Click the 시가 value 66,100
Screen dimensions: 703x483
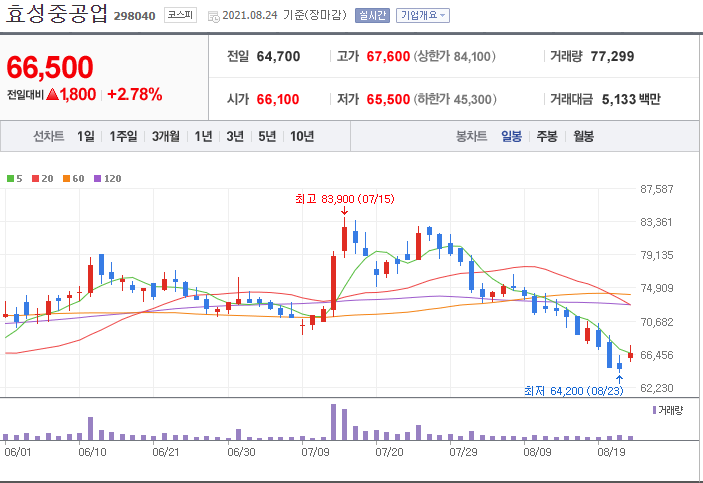point(278,99)
